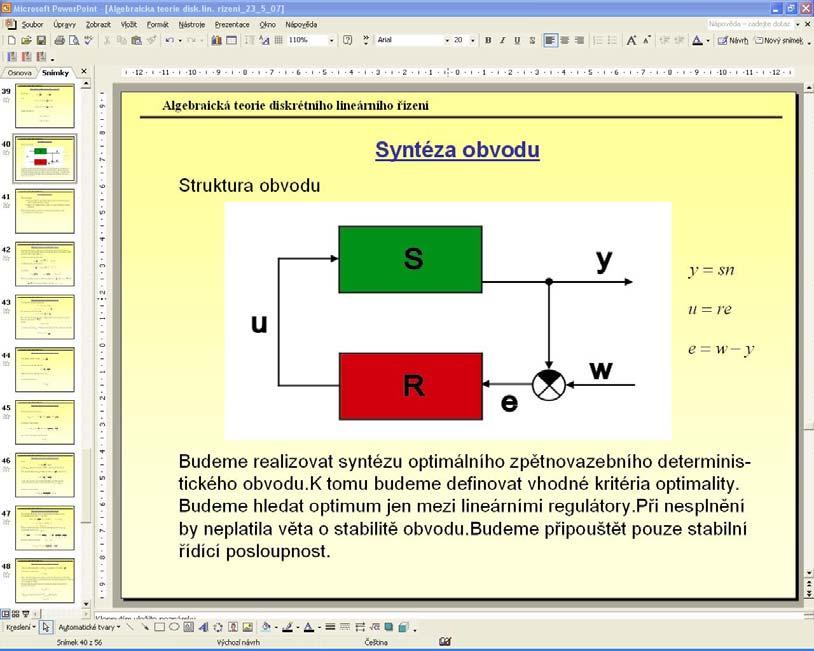Insert a chart using the chart icon
Image resolution: width=814 pixels, height=651 pixels.
click(x=216, y=40)
